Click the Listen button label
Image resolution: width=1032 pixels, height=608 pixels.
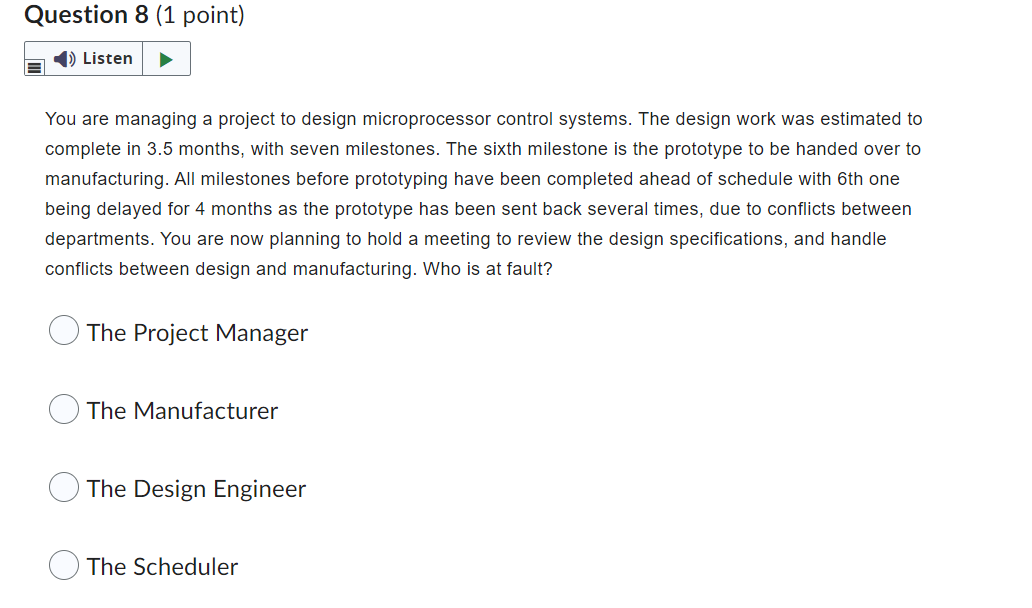pos(107,58)
